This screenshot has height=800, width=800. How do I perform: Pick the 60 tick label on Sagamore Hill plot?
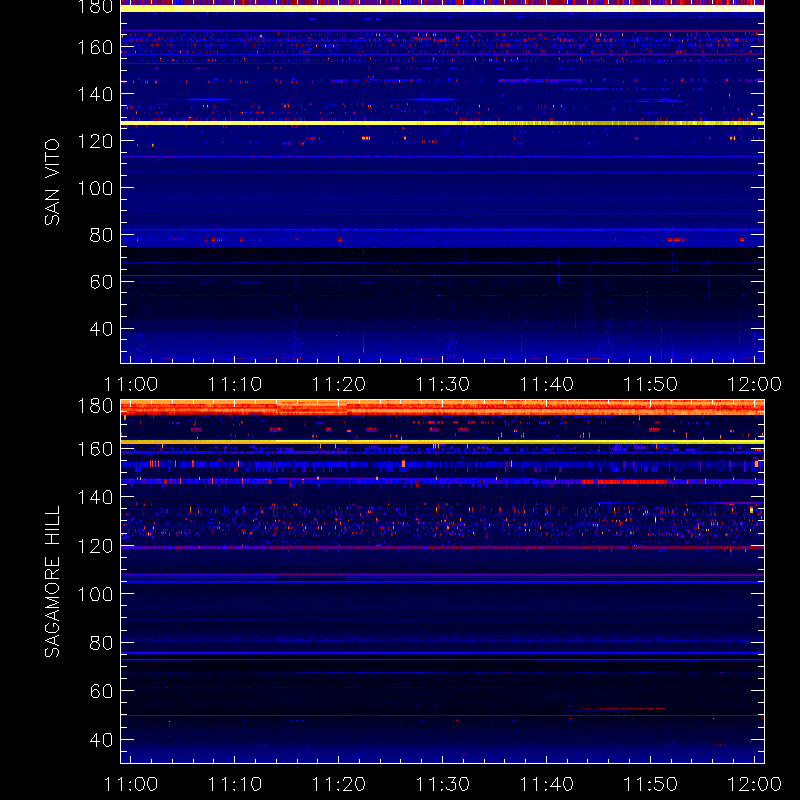pos(101,691)
